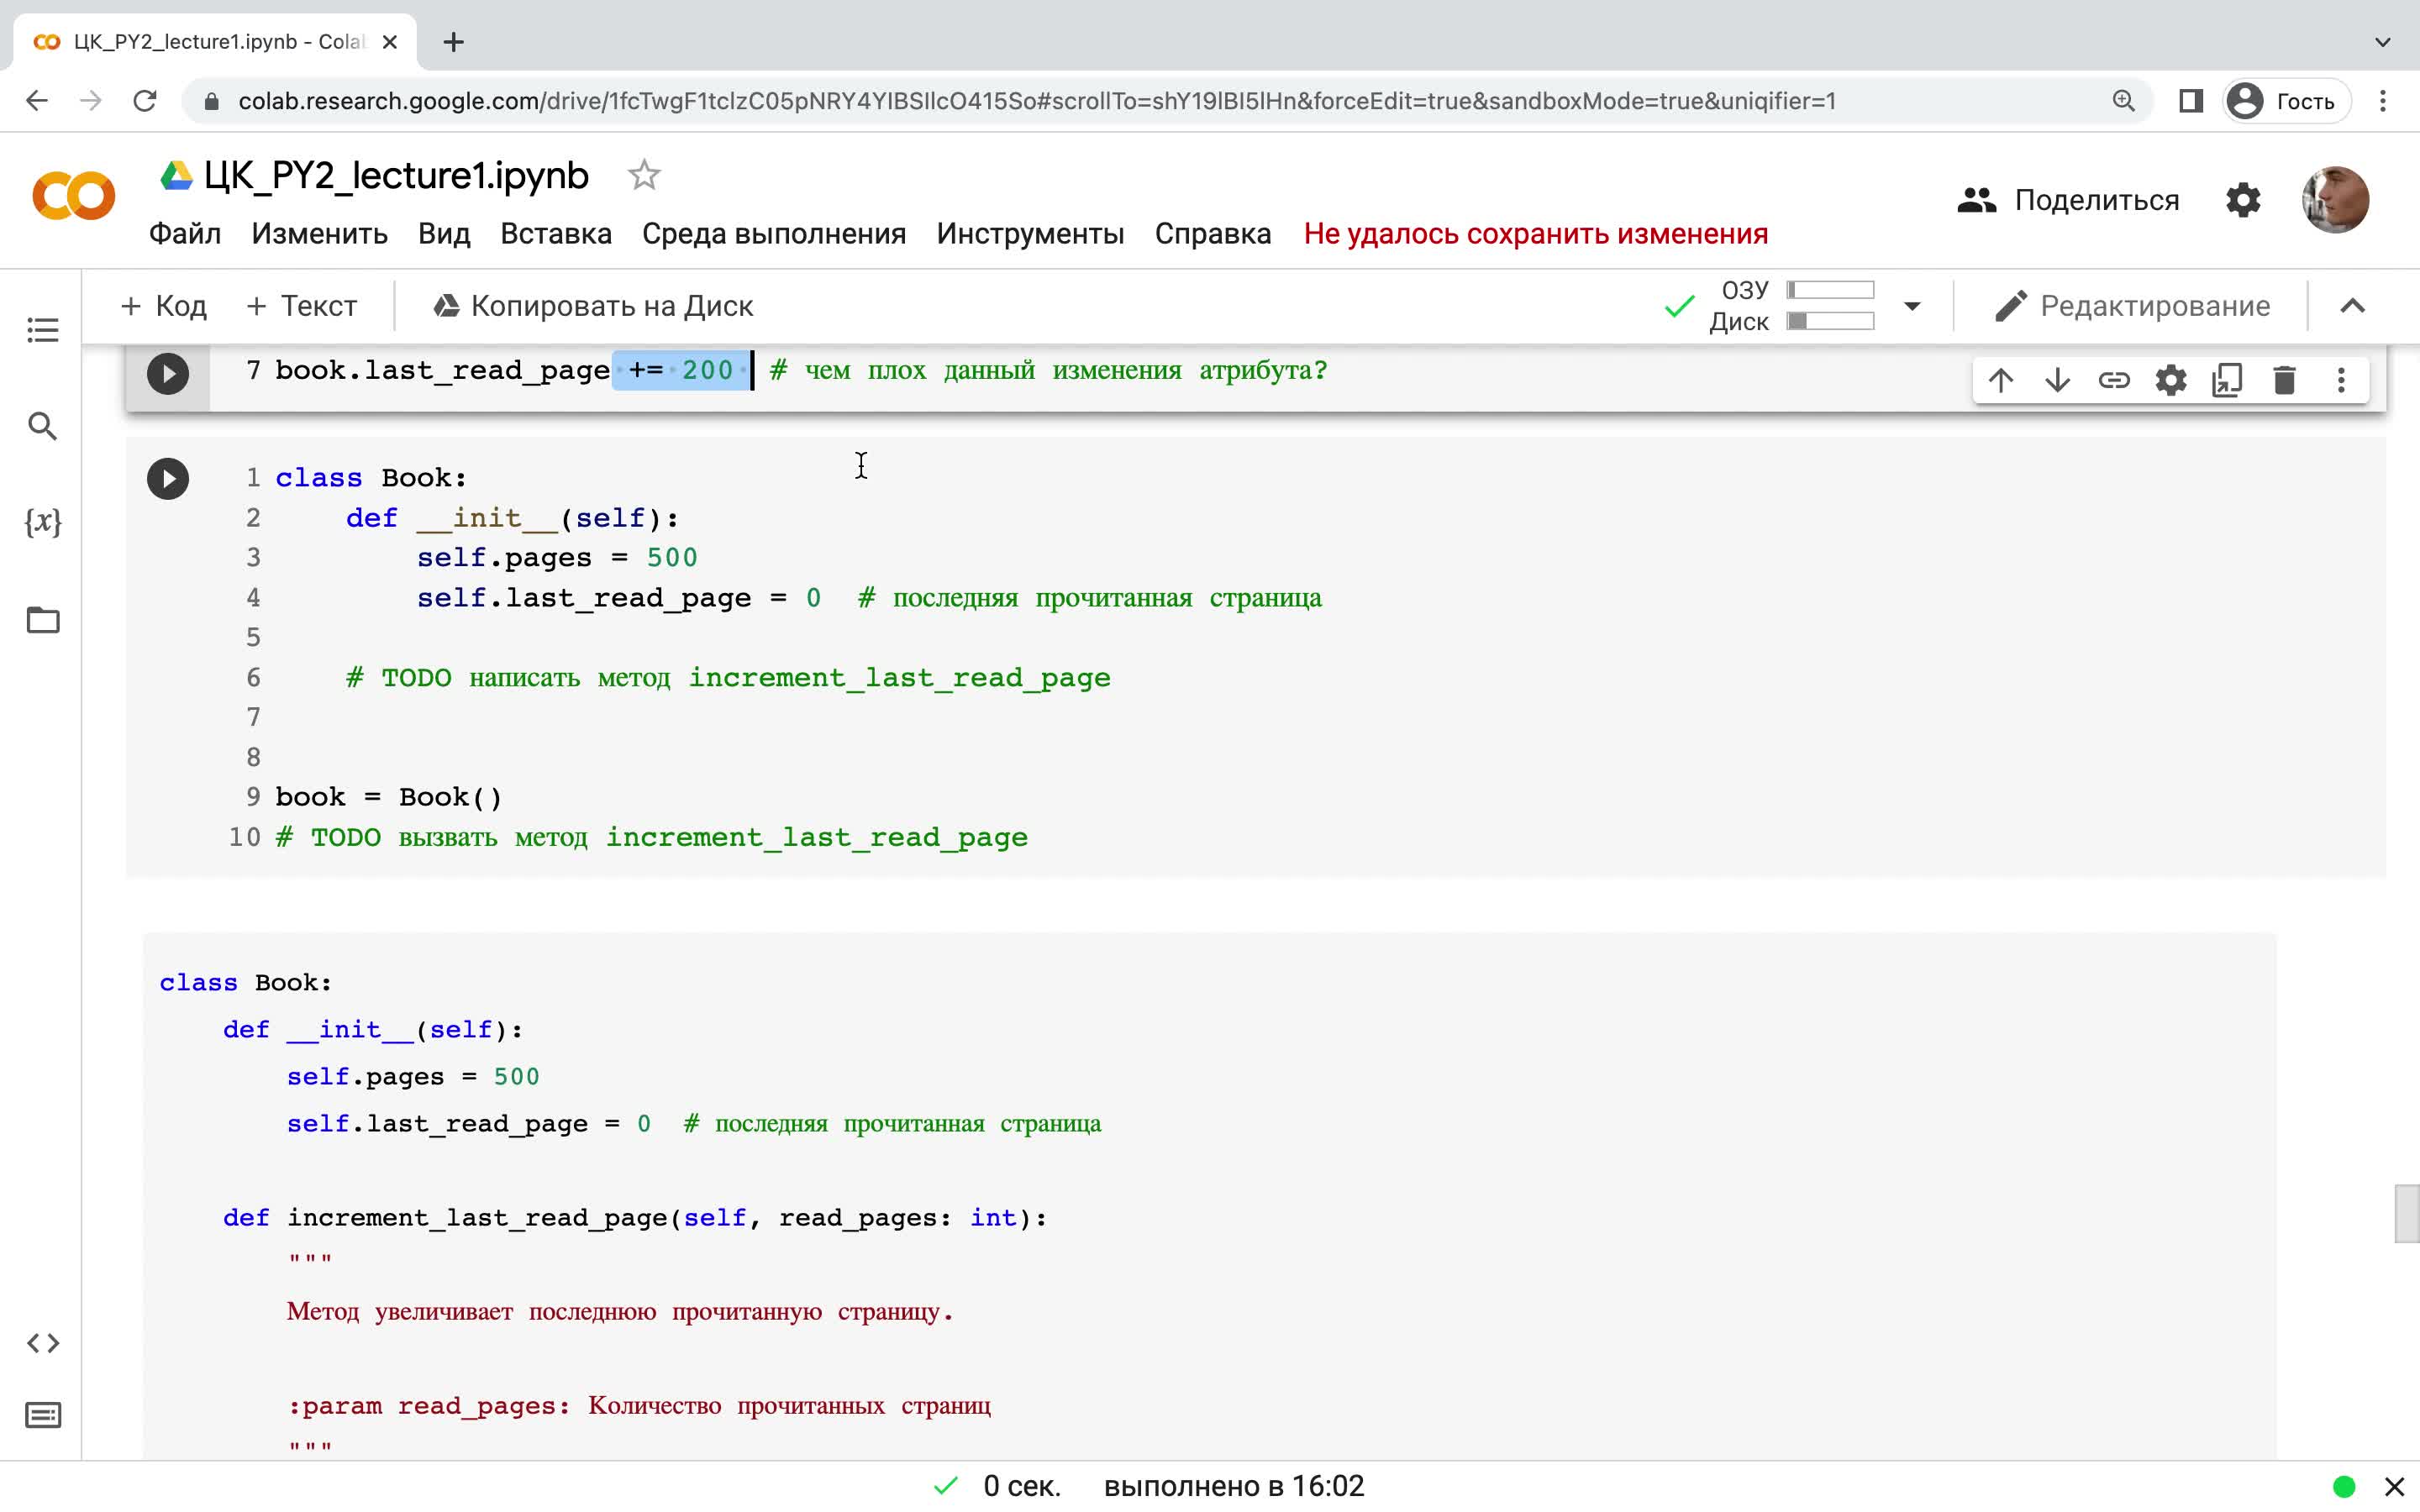This screenshot has width=2420, height=1512.
Task: Open the table of contents sidebar icon
Action: [x=43, y=330]
